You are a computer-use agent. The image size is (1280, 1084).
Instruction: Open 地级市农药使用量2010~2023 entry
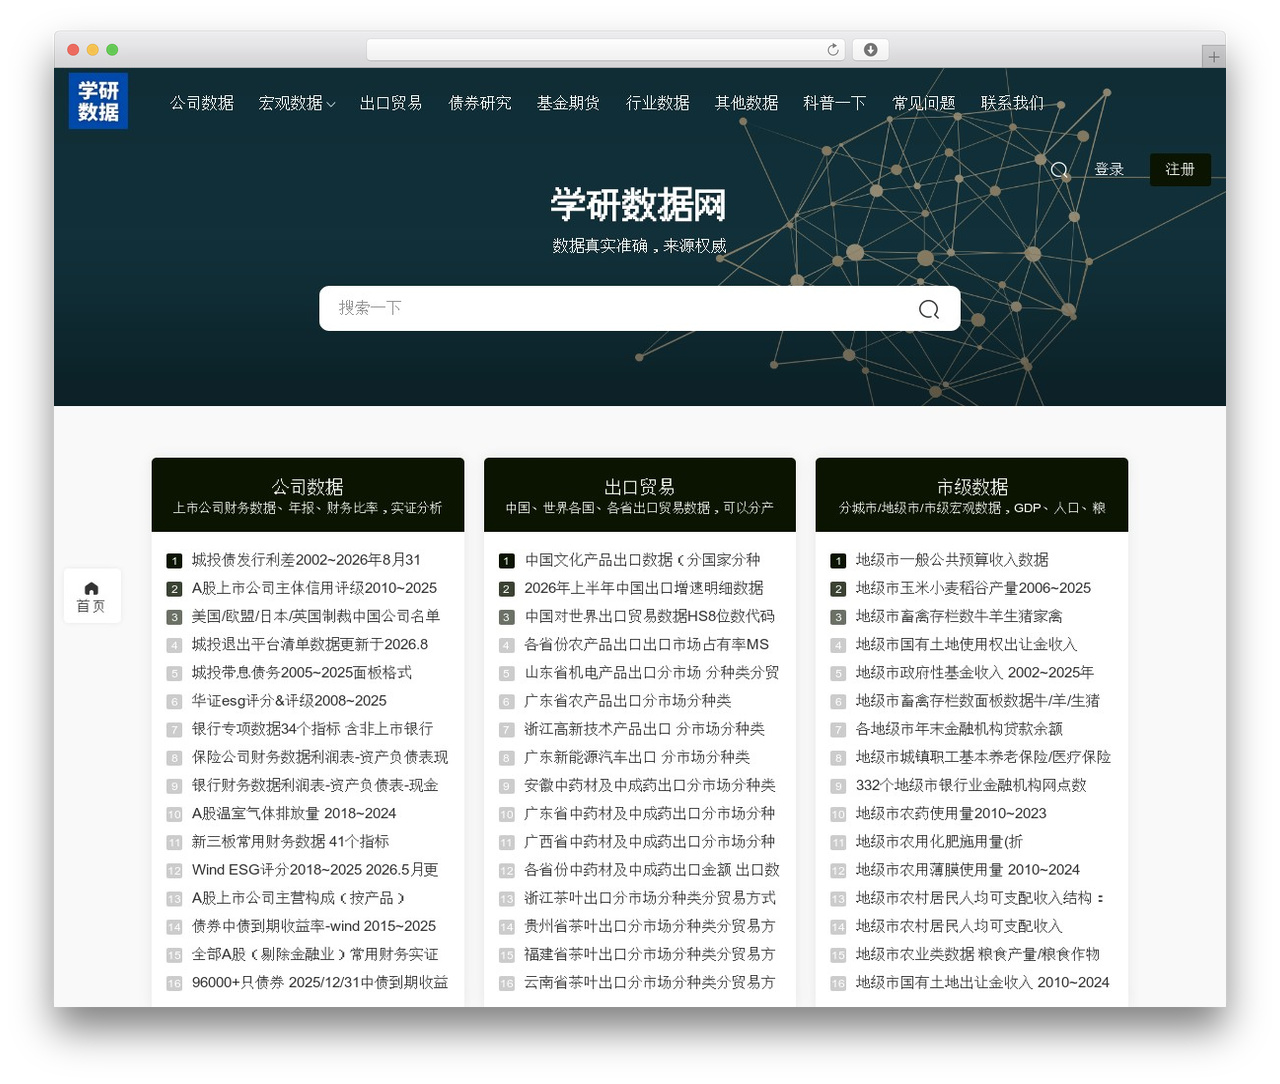[x=951, y=814]
